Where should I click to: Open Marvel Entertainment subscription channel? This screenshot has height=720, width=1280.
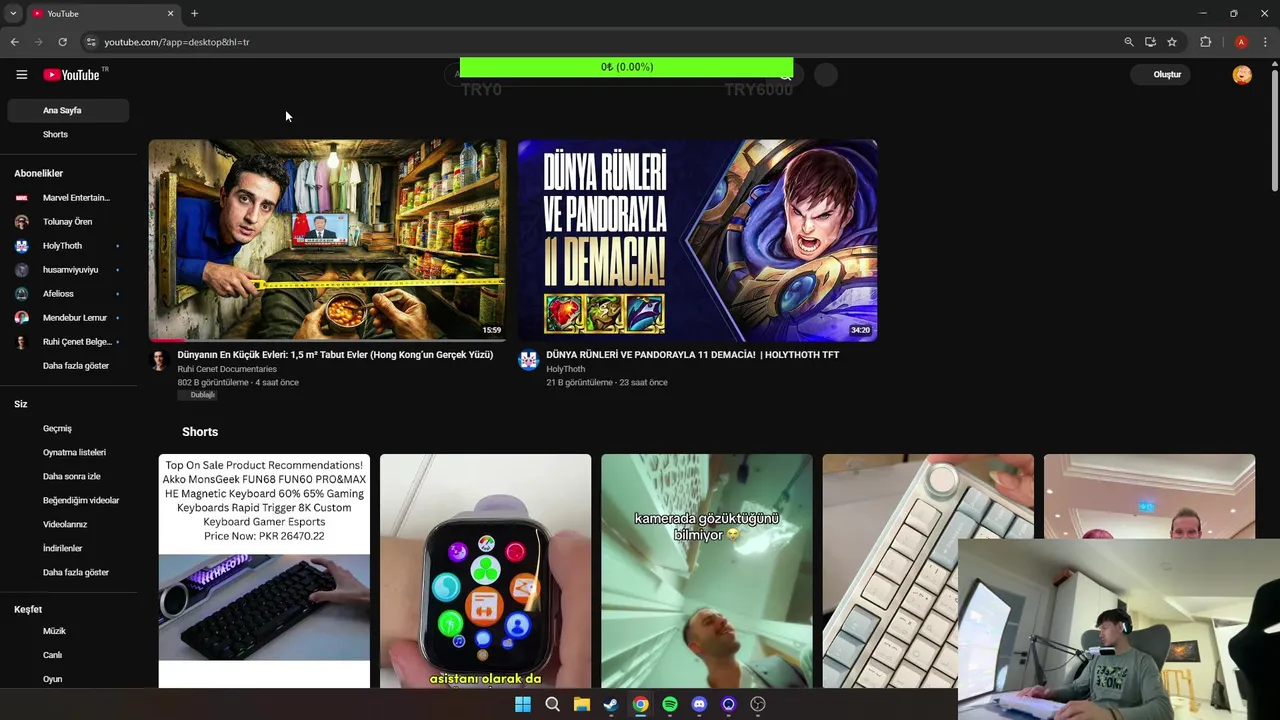coord(69,198)
